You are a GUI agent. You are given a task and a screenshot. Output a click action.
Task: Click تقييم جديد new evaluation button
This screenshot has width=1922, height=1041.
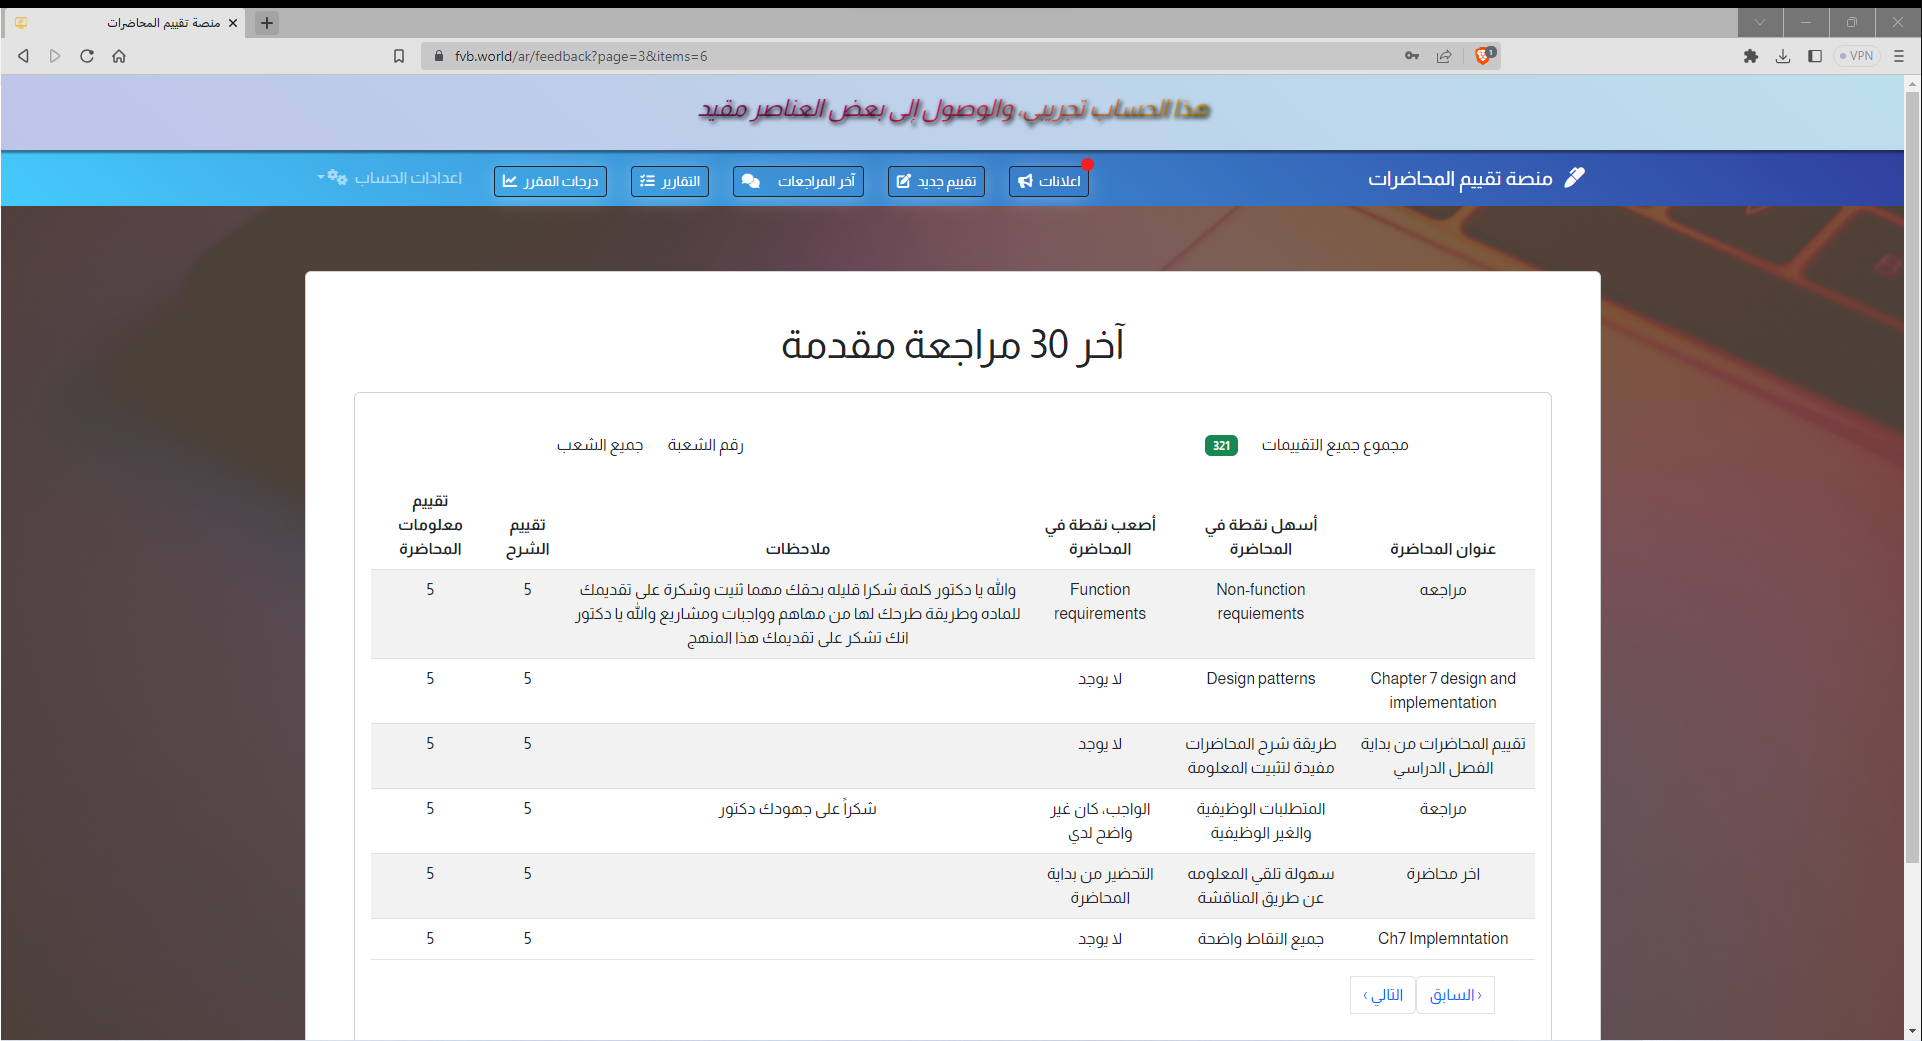coord(936,181)
